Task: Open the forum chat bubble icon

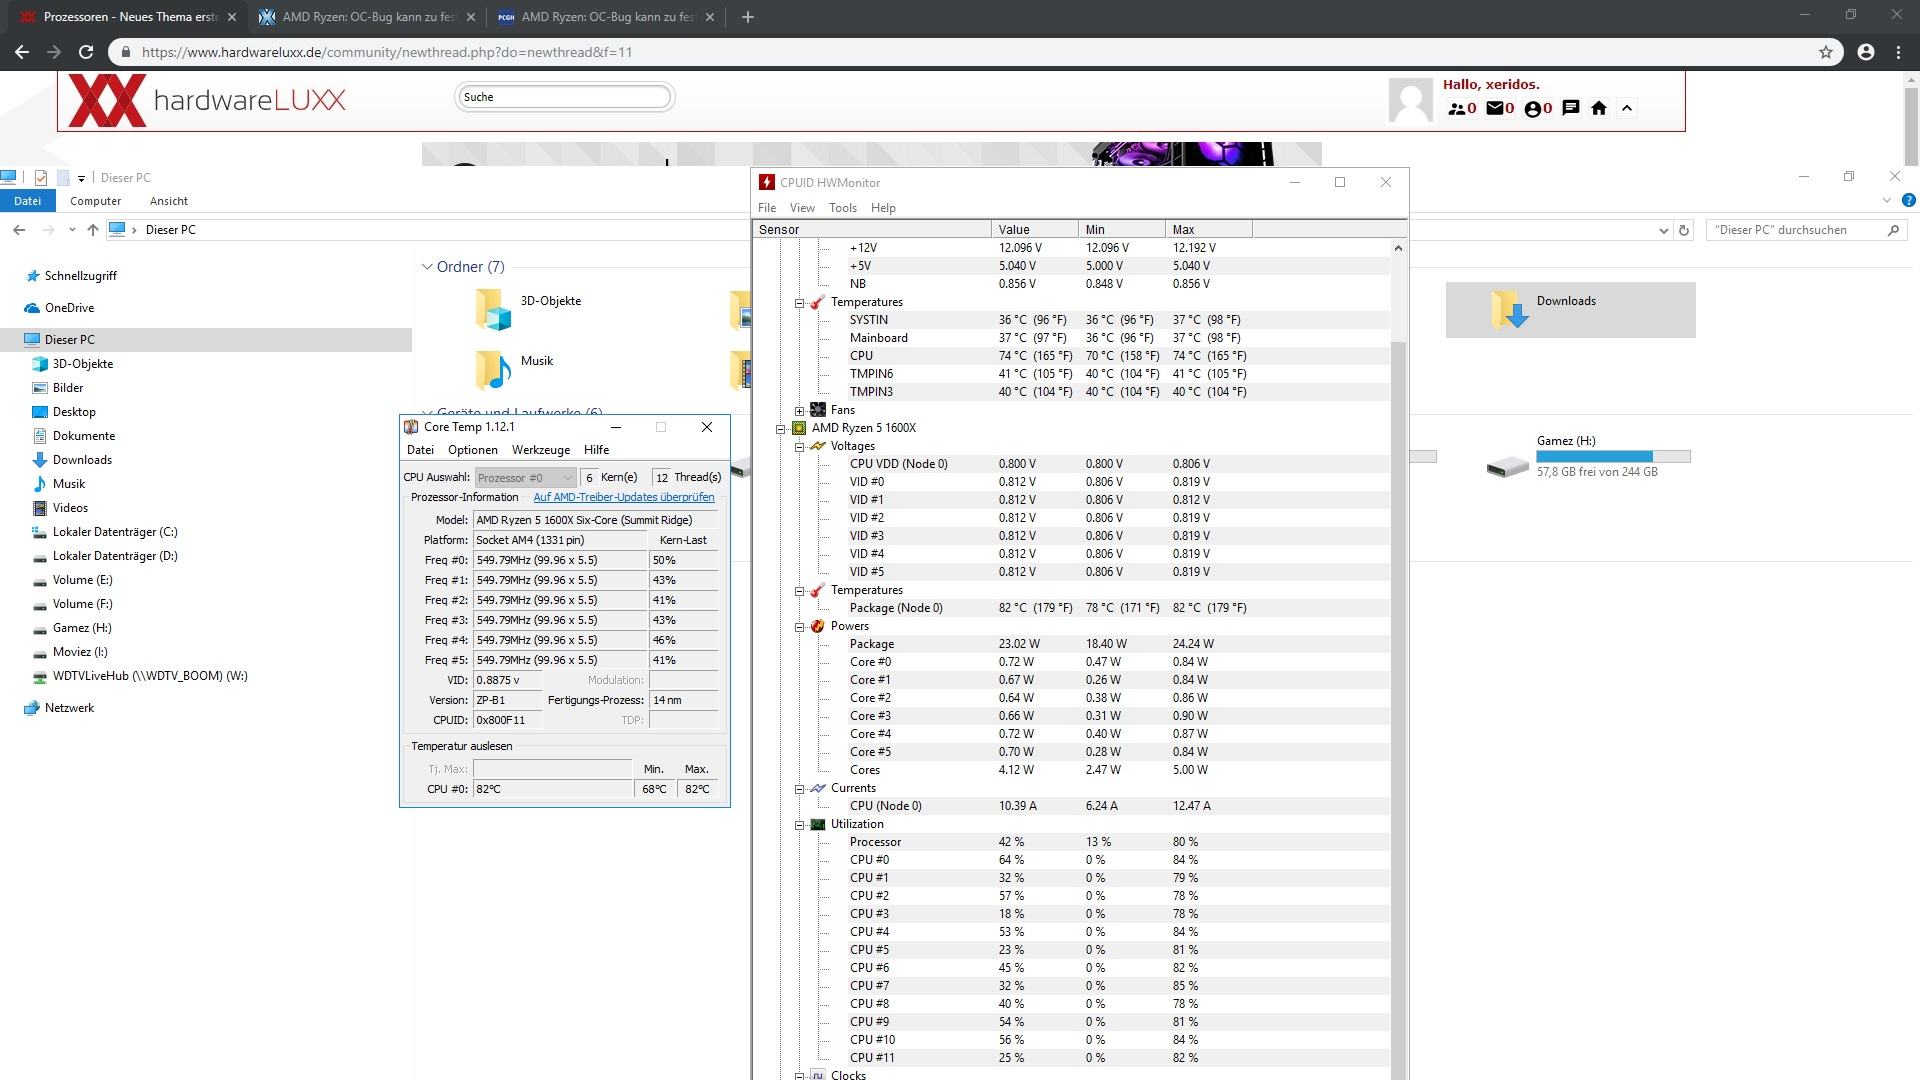Action: (1571, 108)
